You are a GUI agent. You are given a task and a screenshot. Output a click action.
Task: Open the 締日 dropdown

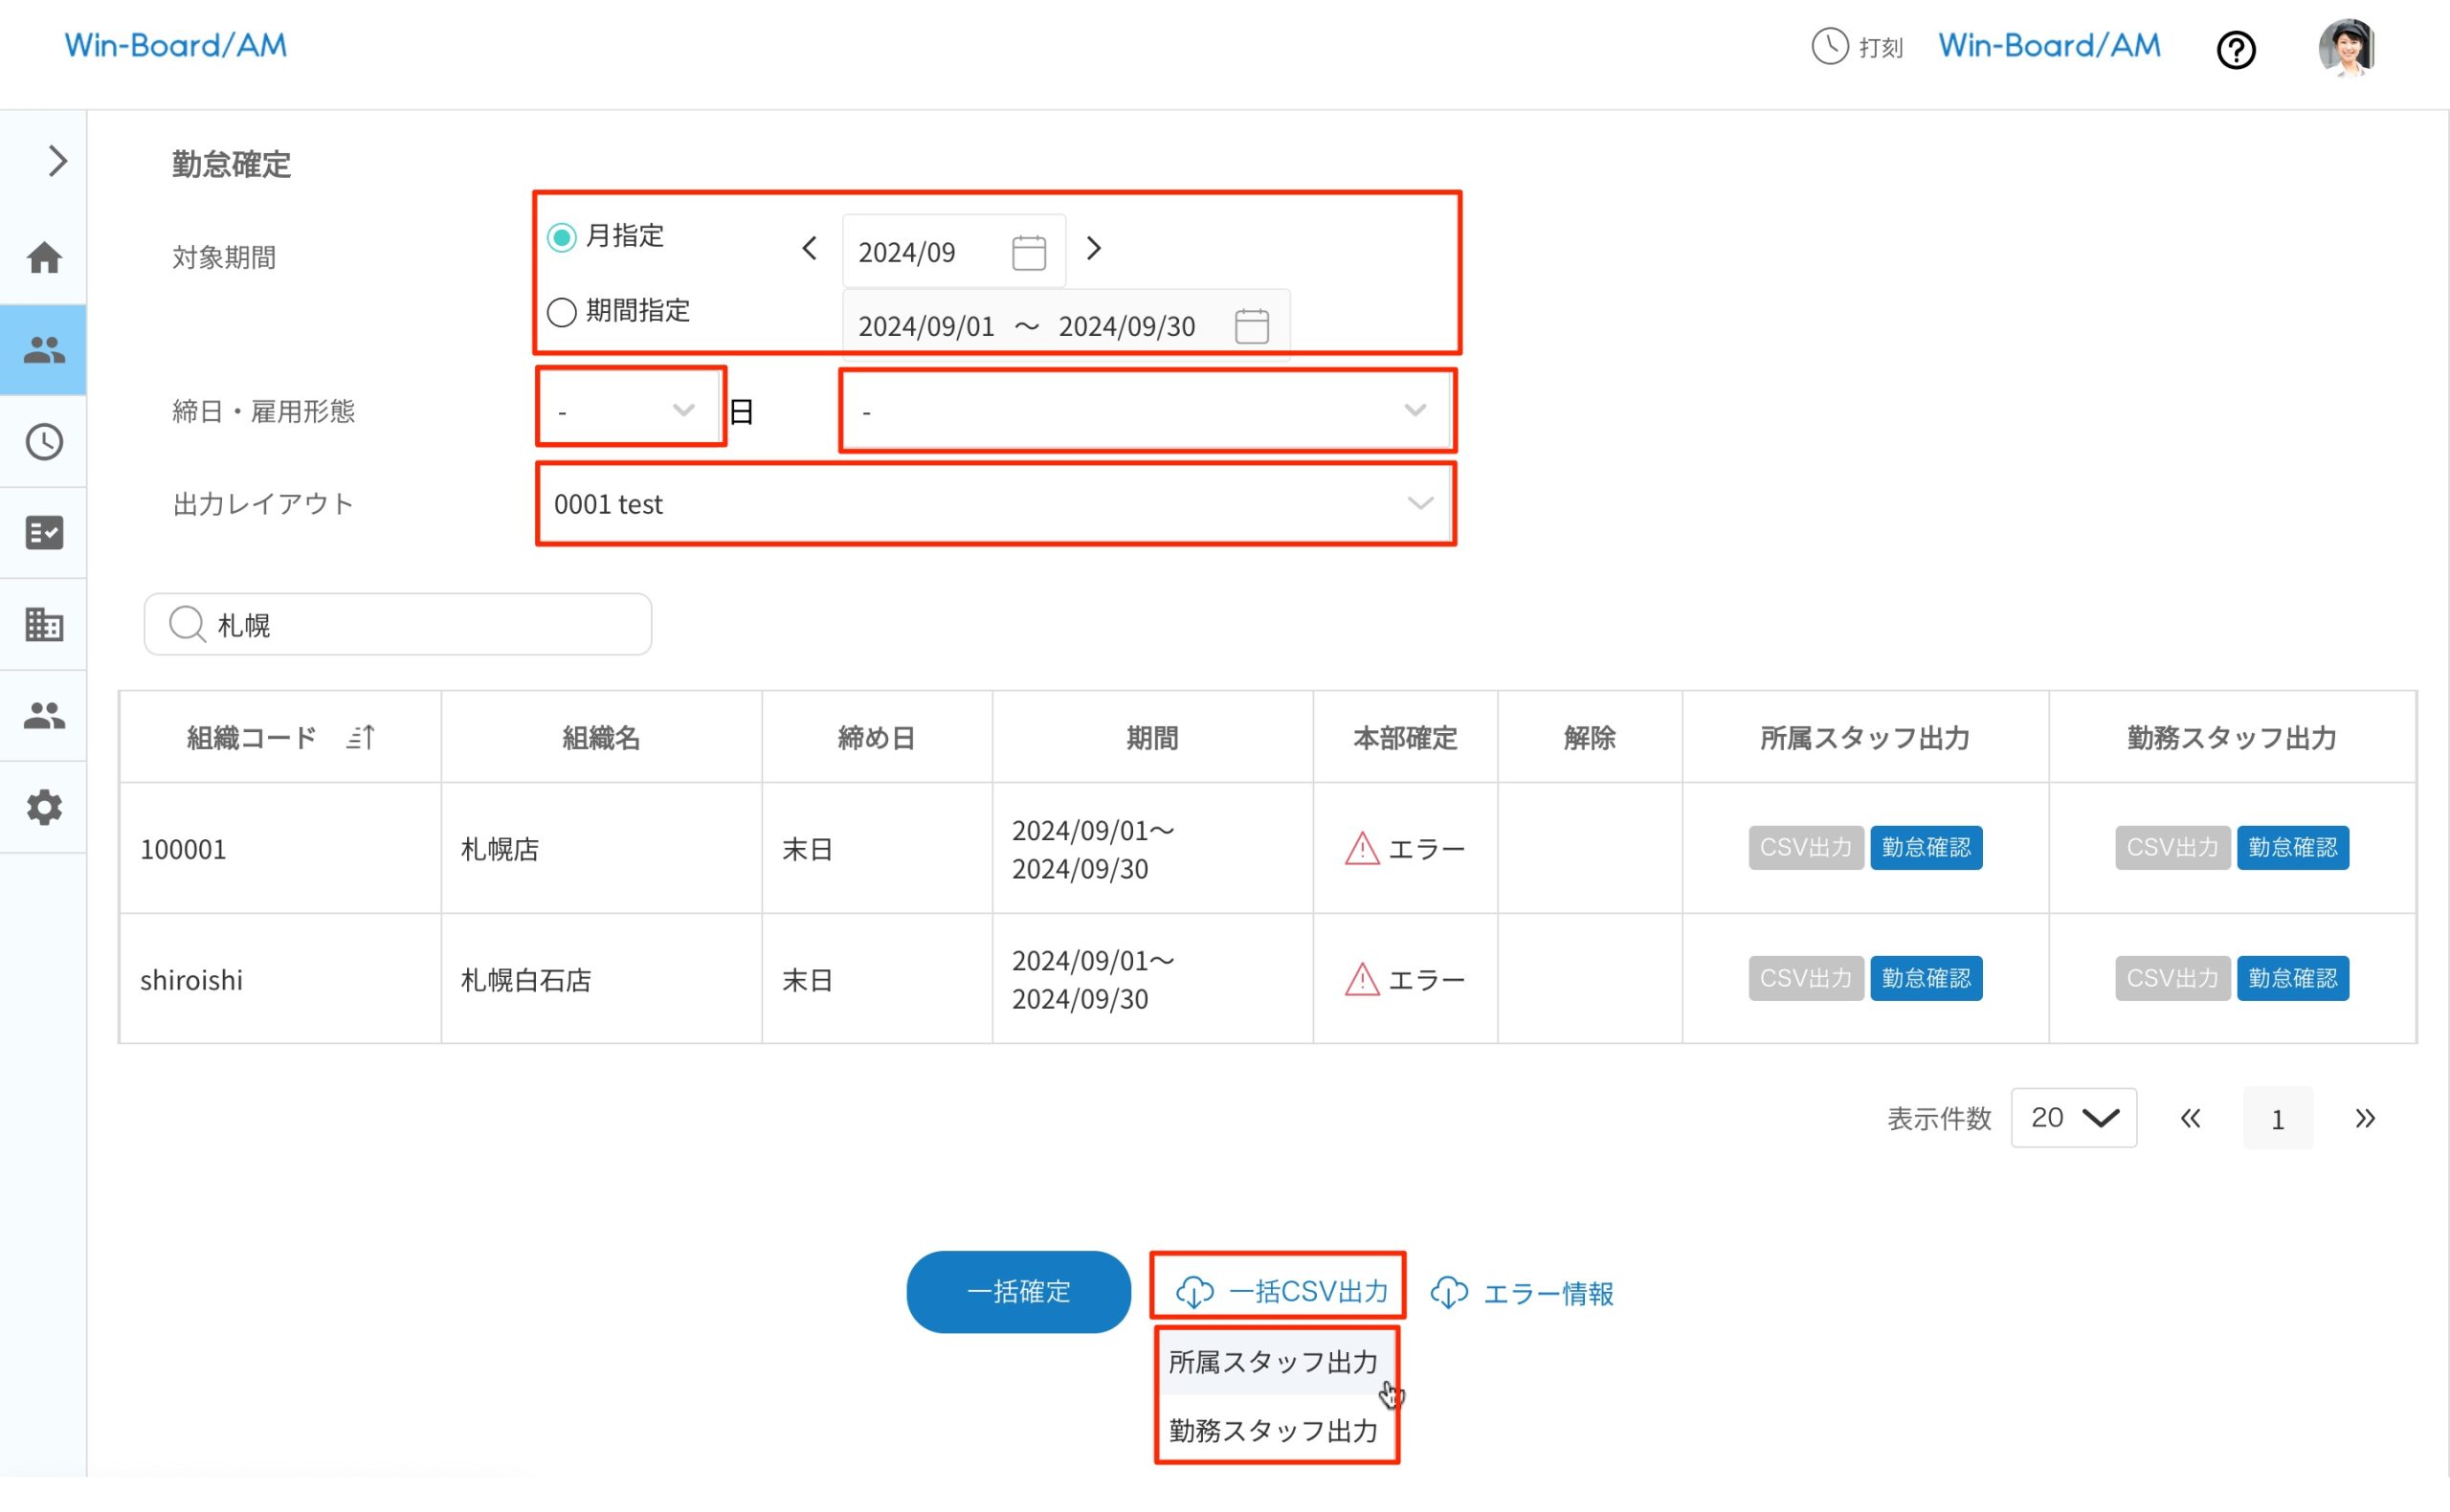point(630,409)
